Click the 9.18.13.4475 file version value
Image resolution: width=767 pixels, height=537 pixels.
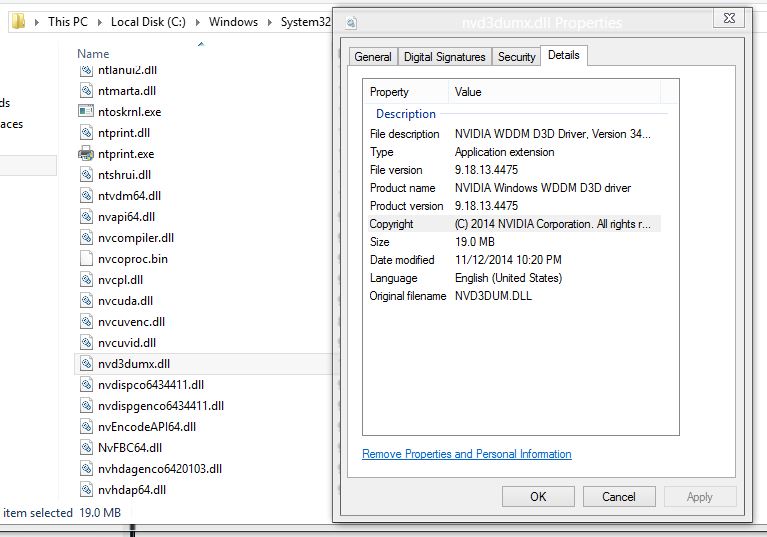(x=486, y=170)
